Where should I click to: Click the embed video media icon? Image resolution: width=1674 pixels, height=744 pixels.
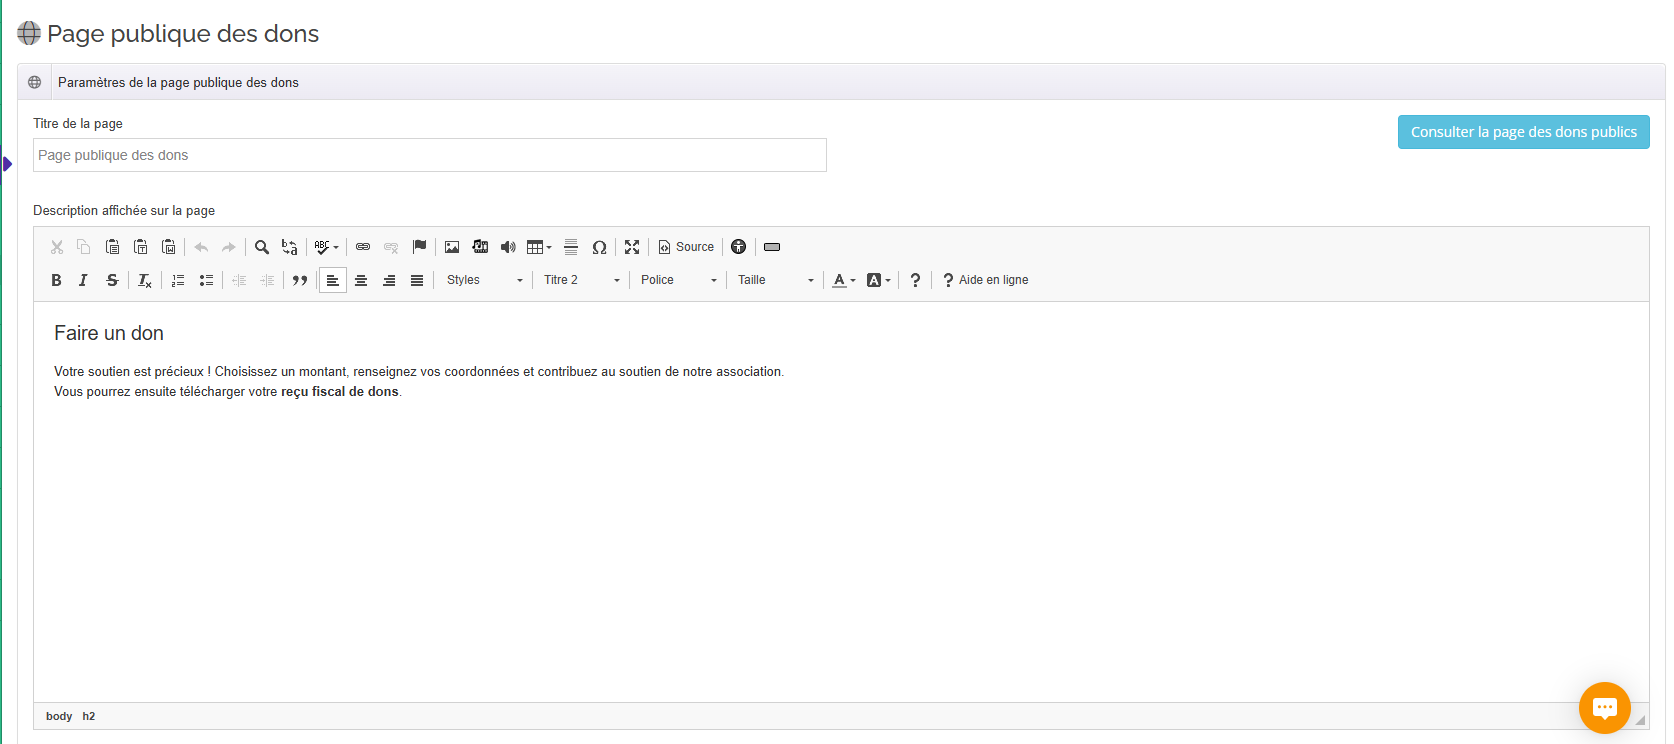click(480, 247)
